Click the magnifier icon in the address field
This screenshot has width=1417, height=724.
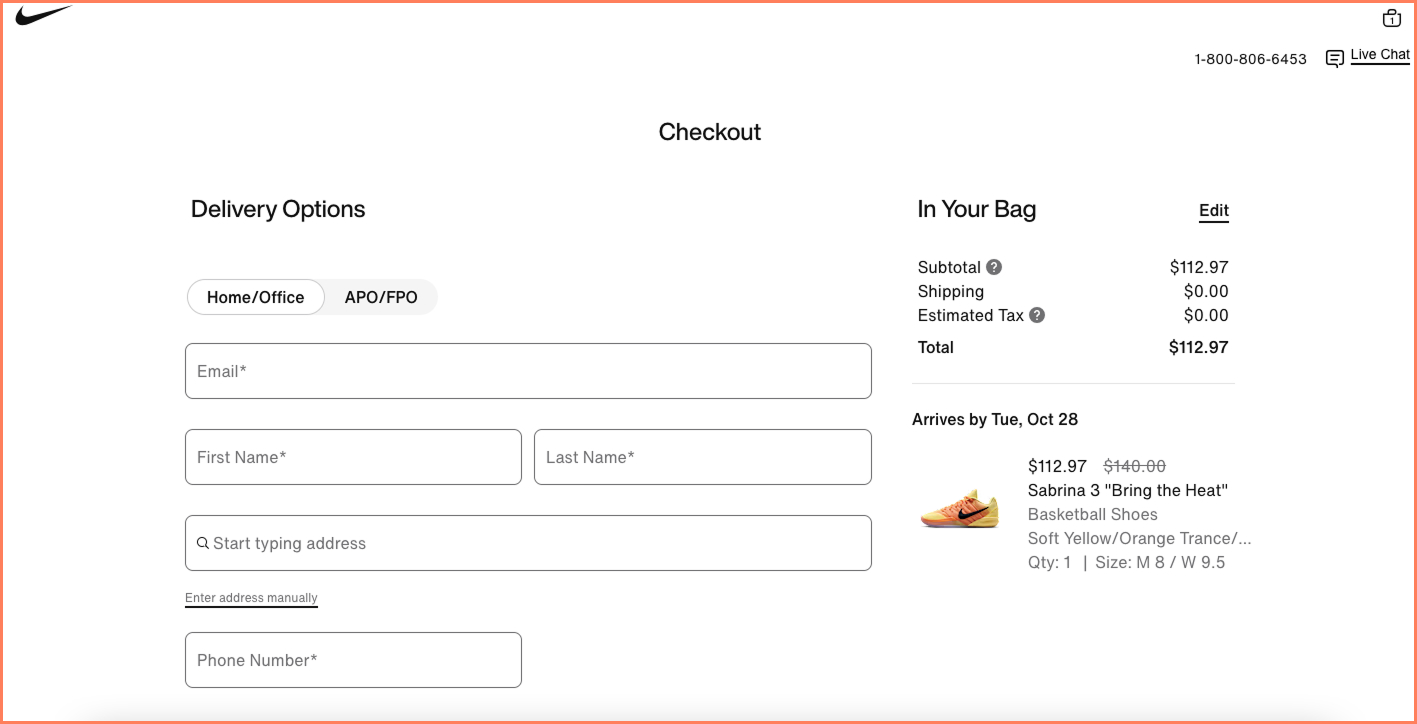pyautogui.click(x=204, y=543)
